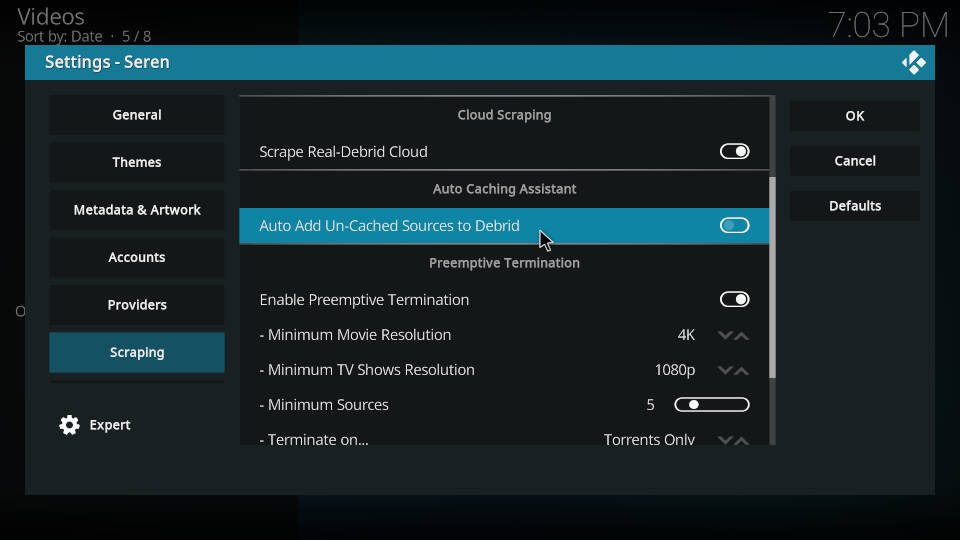Switch to Metadata & Artwork category

point(137,210)
